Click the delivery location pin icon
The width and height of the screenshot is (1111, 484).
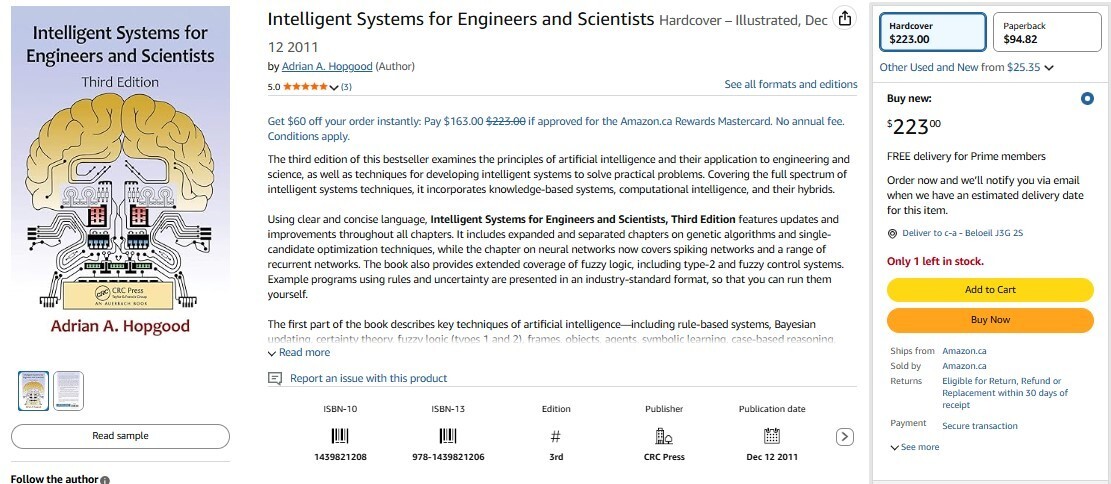[x=892, y=233]
